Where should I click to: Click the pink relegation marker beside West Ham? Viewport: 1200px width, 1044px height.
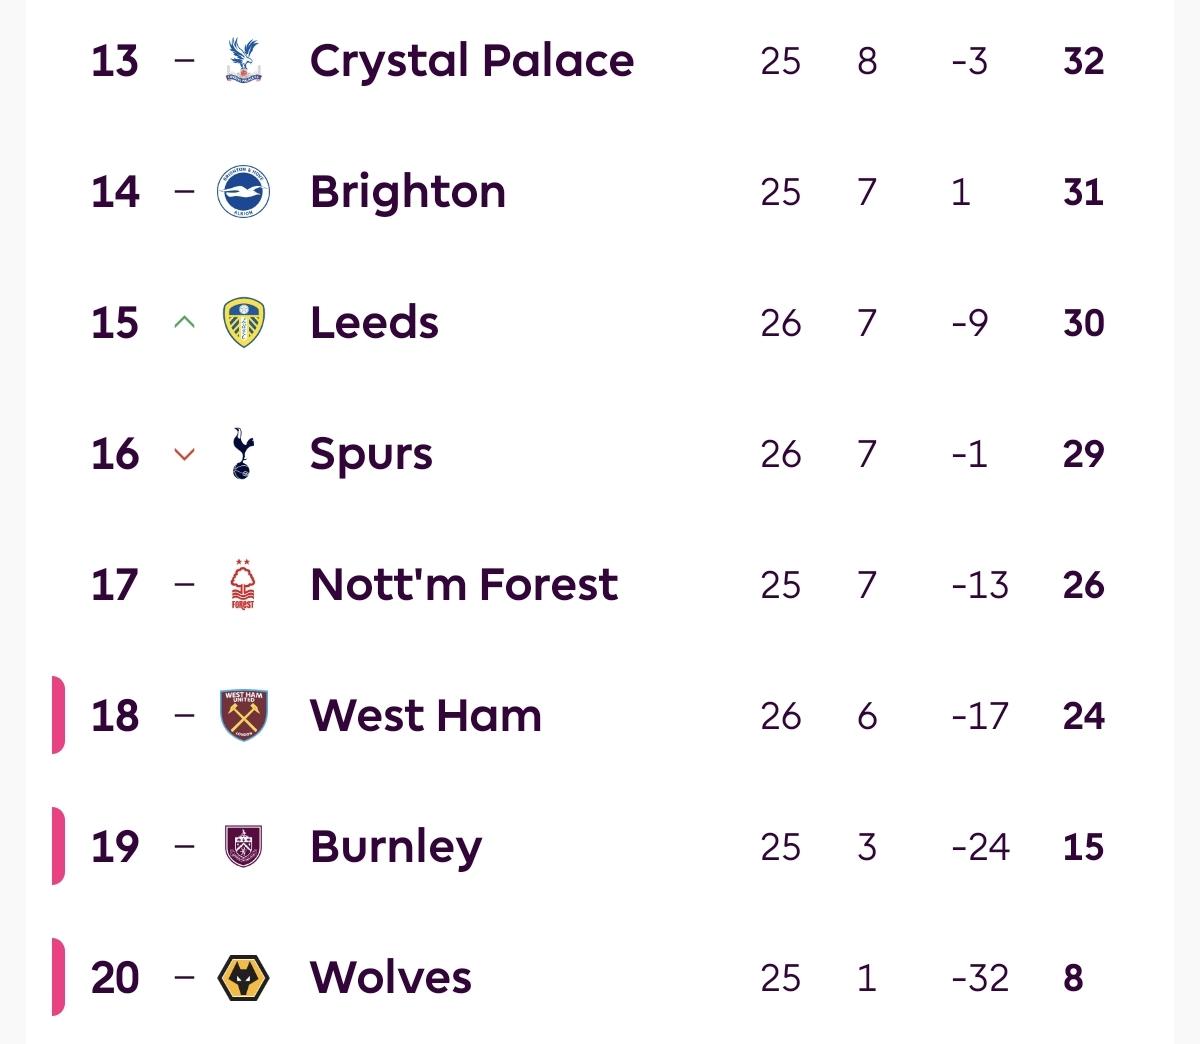click(58, 716)
